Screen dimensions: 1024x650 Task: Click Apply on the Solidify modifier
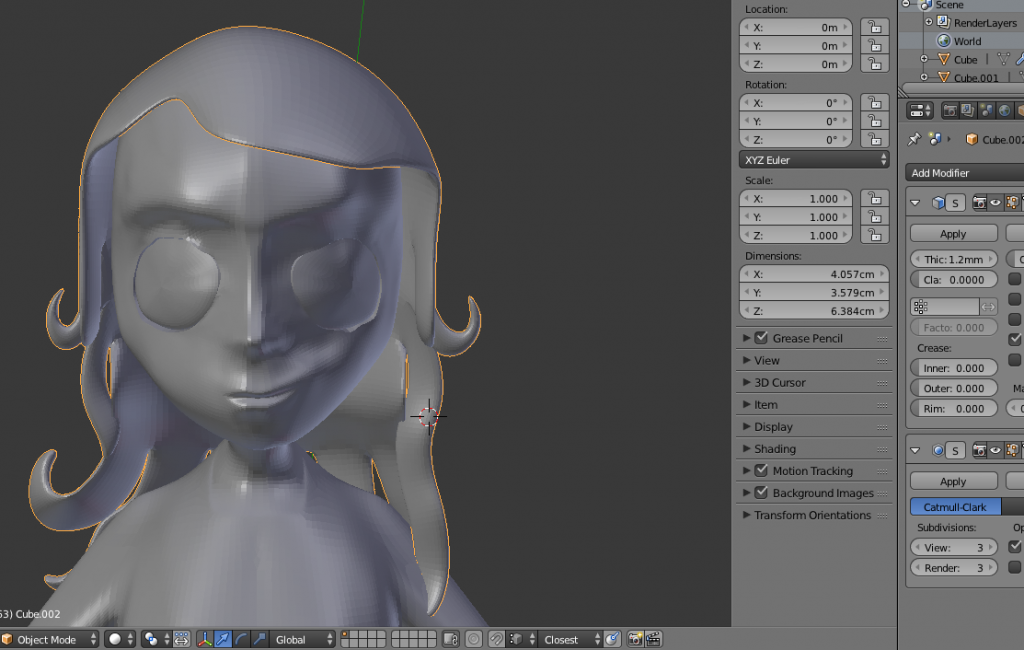(953, 233)
